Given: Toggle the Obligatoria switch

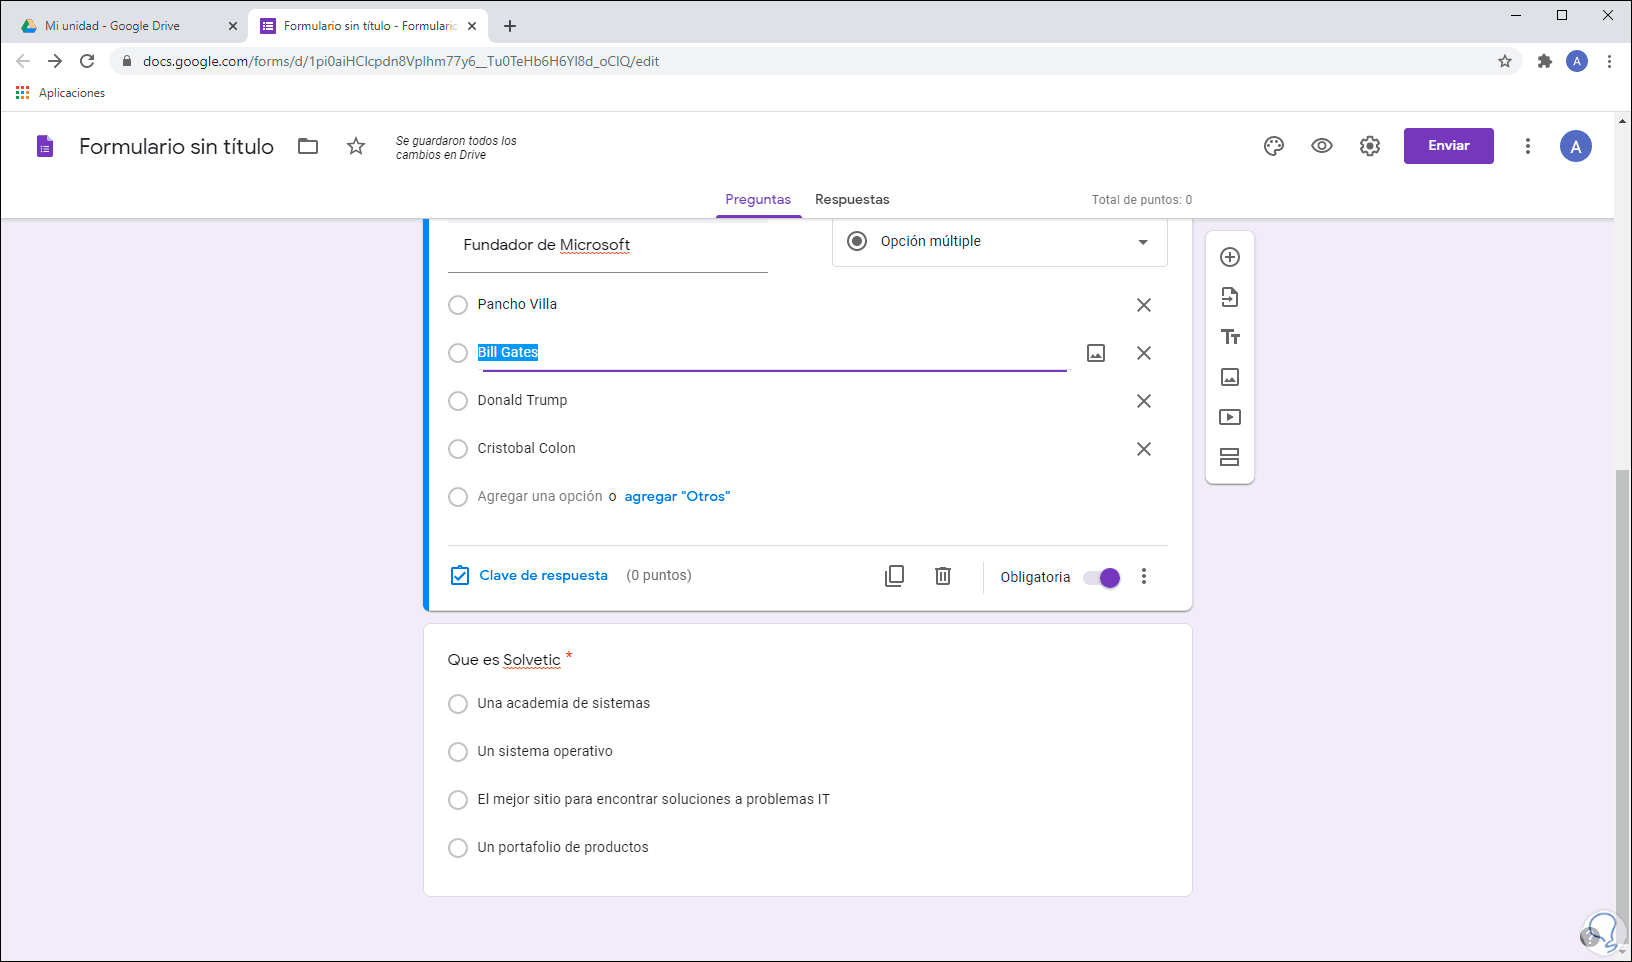Looking at the screenshot, I should [x=1102, y=577].
